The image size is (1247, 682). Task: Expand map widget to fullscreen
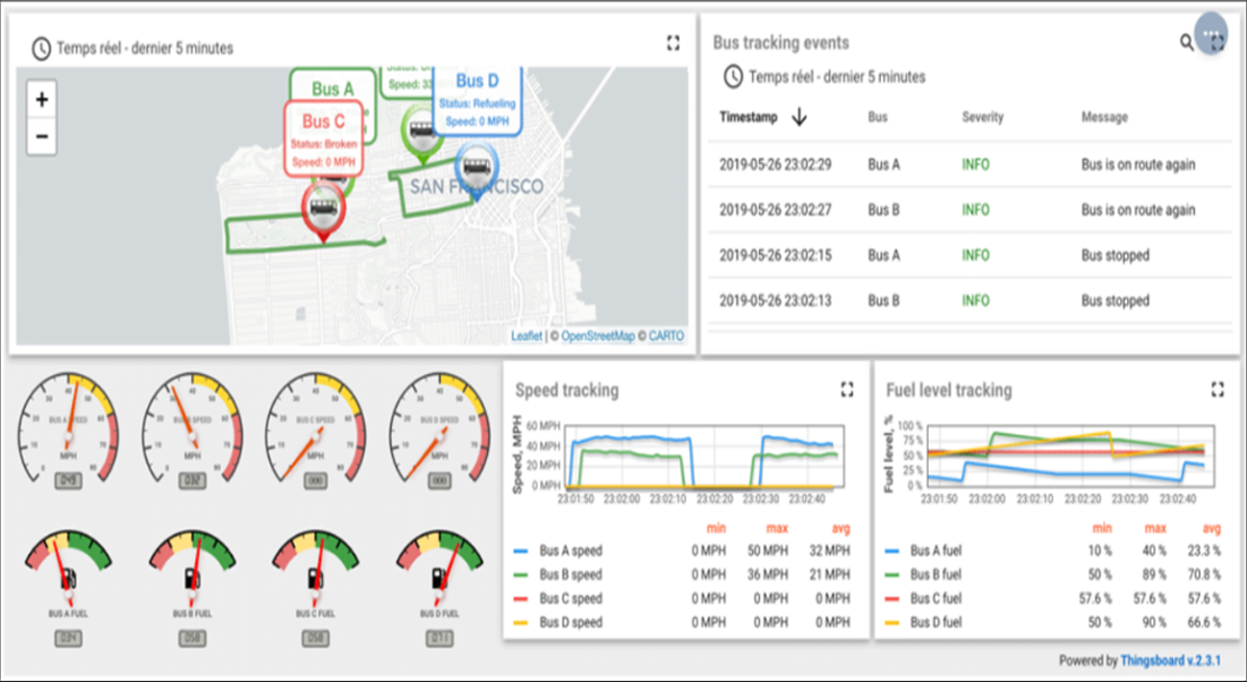click(673, 43)
